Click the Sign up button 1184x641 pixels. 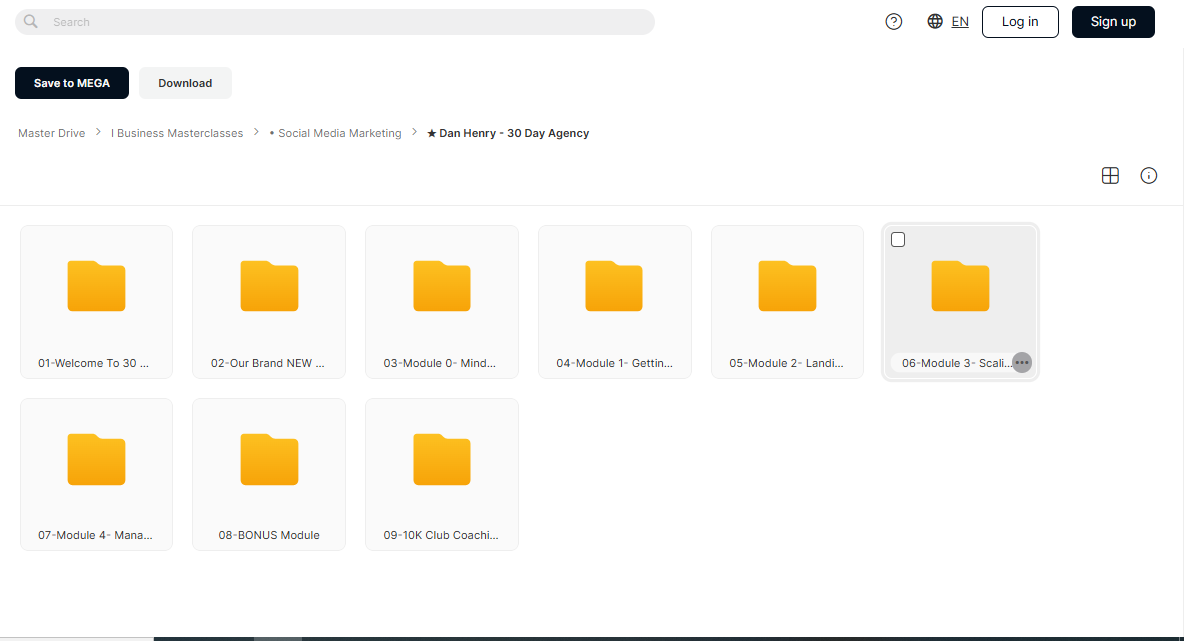[1113, 22]
